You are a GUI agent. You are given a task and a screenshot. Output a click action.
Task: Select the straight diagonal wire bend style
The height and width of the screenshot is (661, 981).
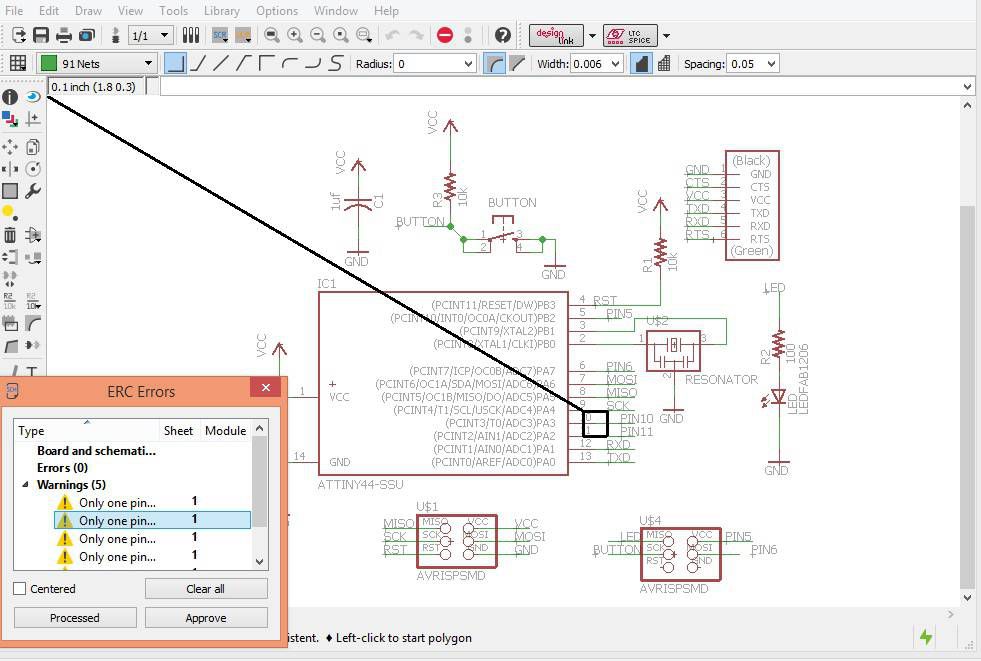tap(221, 63)
